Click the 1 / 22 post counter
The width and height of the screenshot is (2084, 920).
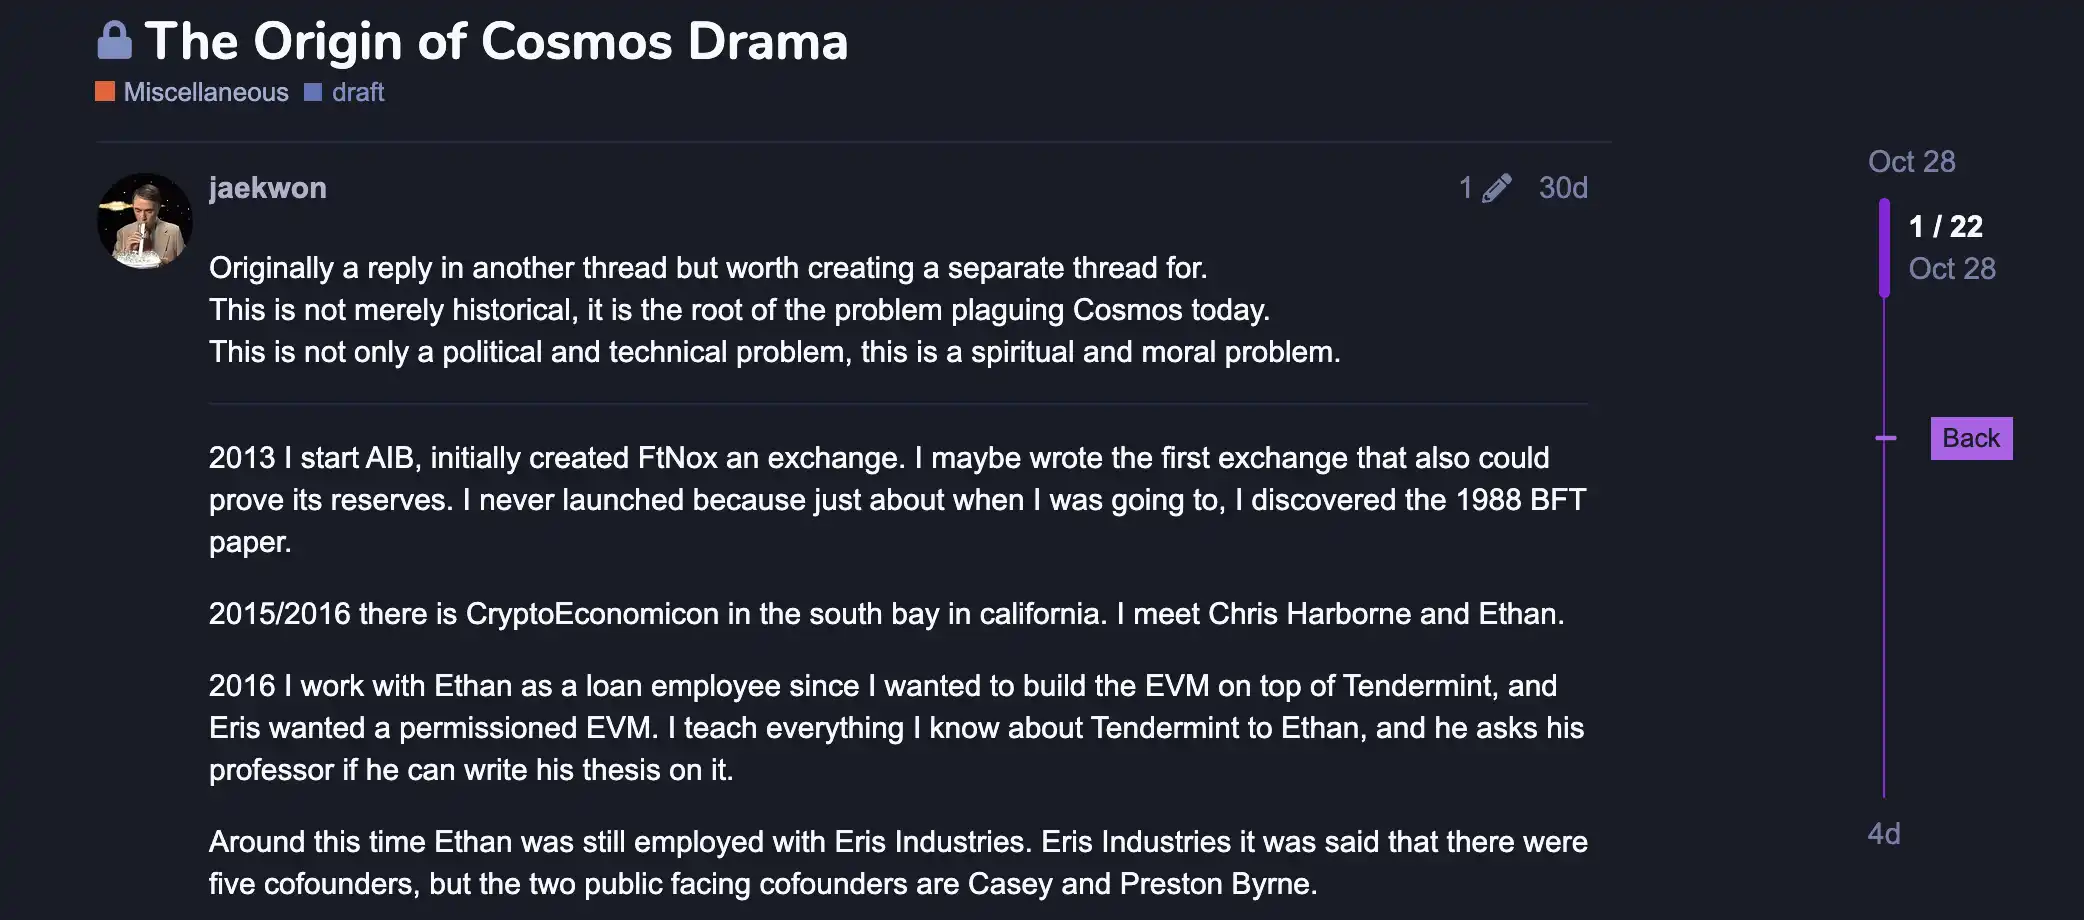(x=1945, y=227)
